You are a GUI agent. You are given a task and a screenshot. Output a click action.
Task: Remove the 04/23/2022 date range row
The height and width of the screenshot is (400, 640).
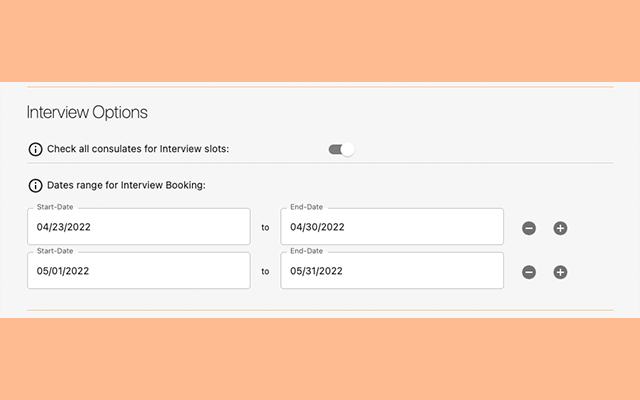click(x=529, y=228)
